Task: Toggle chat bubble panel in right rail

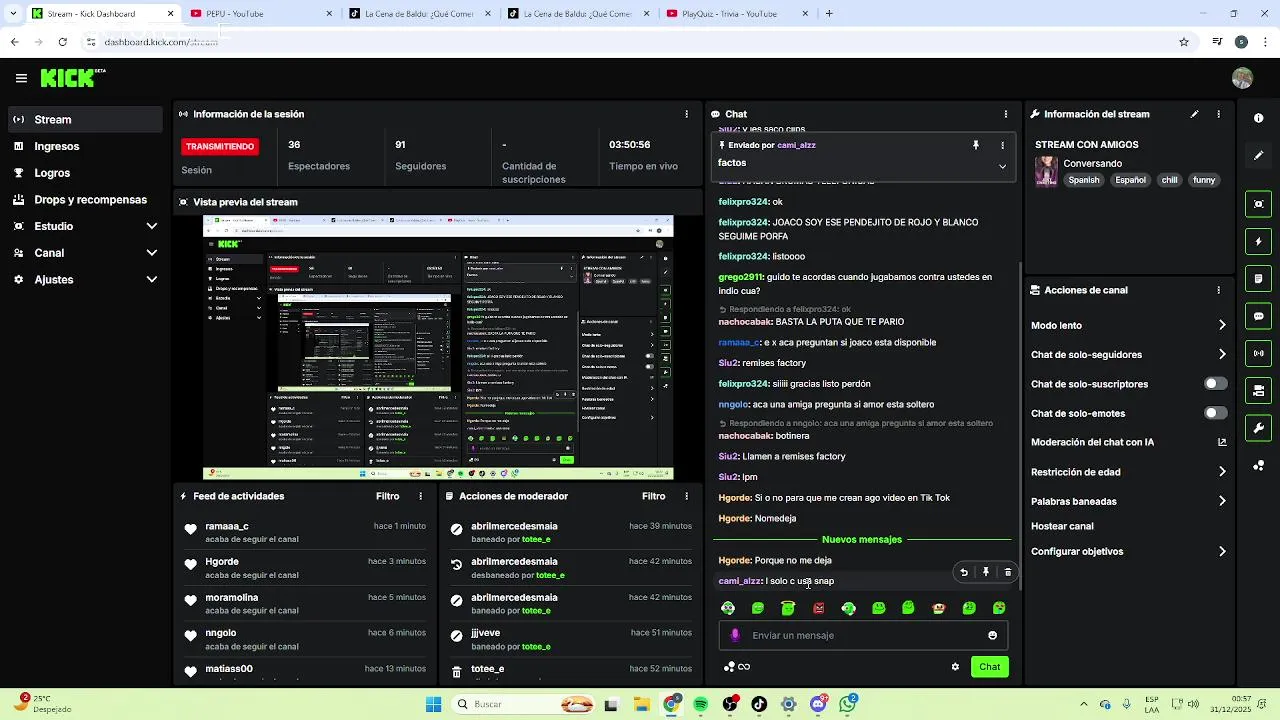Action: (x=1258, y=316)
